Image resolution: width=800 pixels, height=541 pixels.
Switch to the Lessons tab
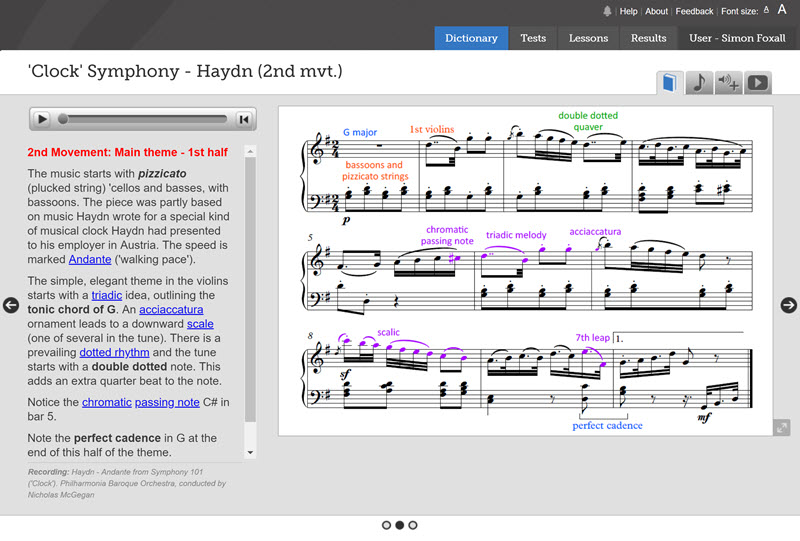(588, 38)
